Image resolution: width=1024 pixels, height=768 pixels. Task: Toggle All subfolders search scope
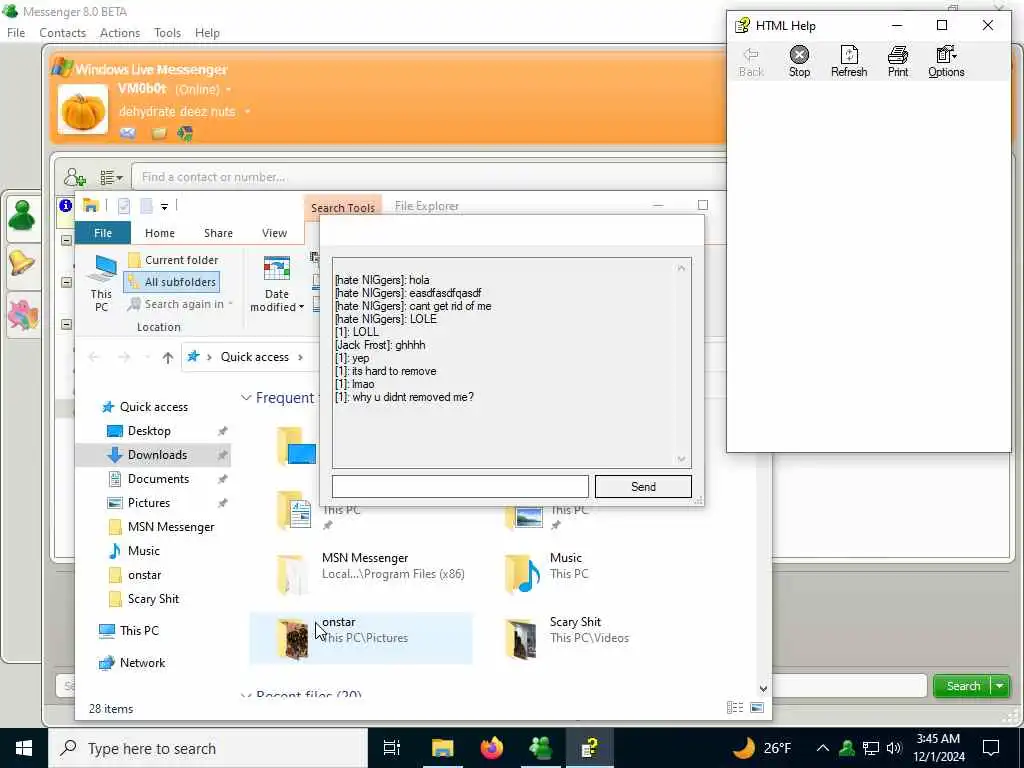coord(172,282)
